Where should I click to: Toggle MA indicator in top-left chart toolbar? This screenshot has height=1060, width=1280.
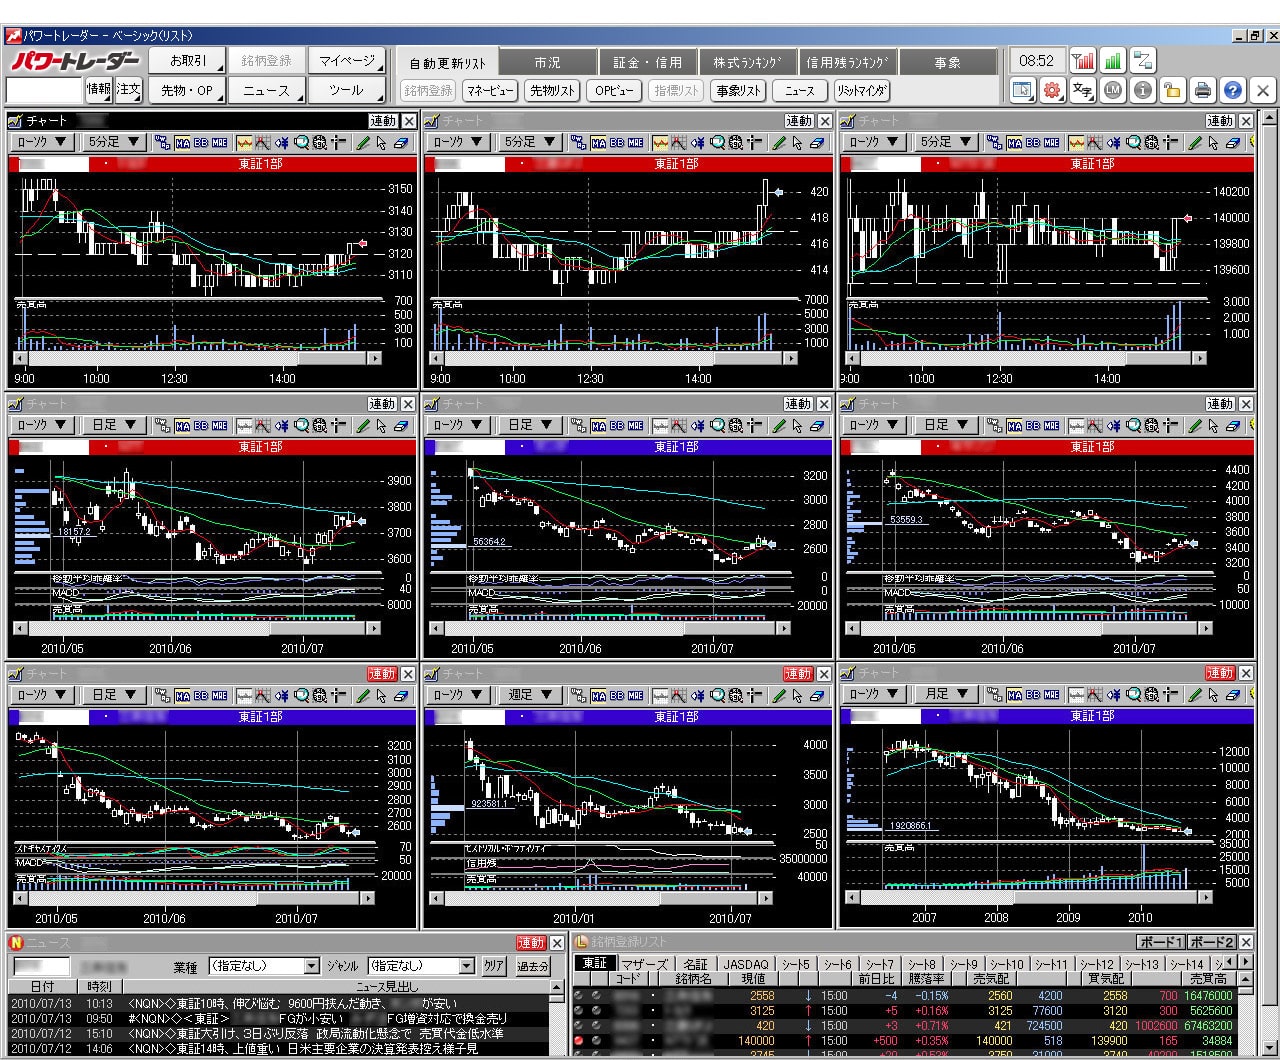click(183, 143)
